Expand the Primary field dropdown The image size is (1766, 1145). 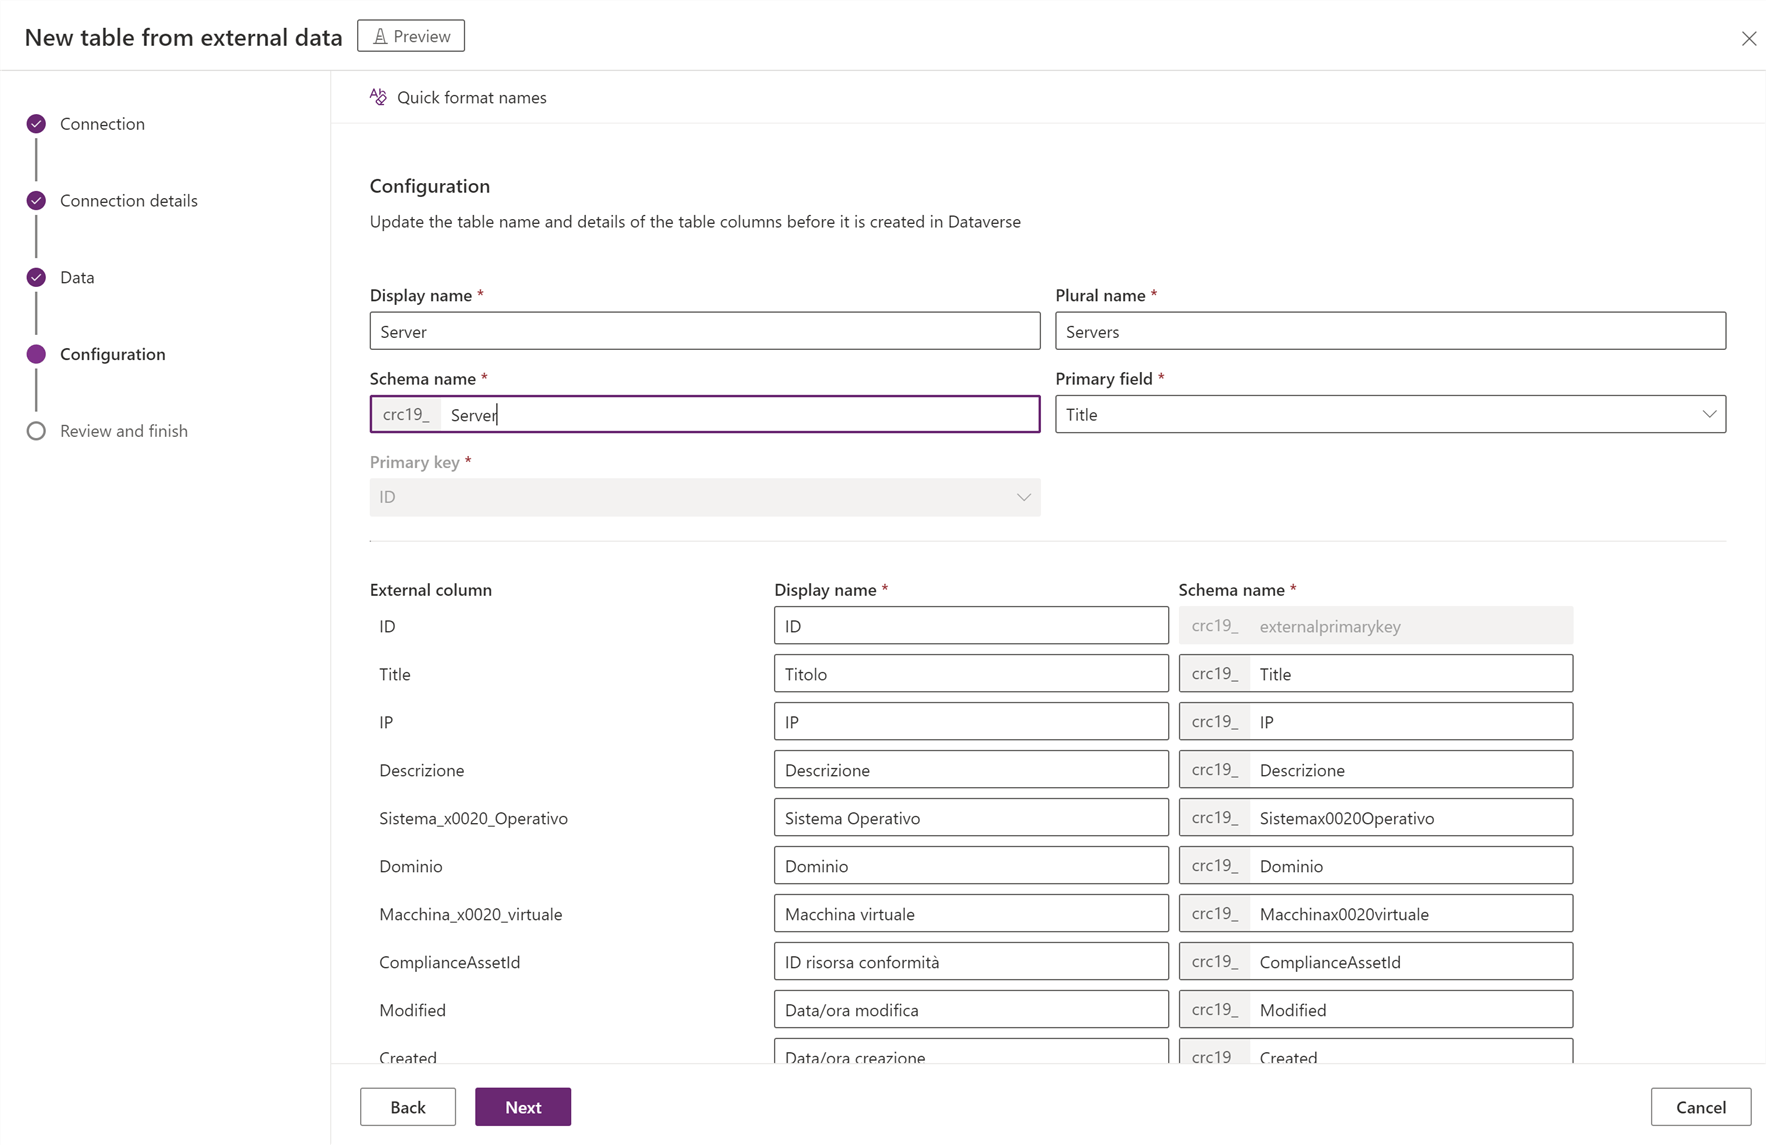point(1708,414)
